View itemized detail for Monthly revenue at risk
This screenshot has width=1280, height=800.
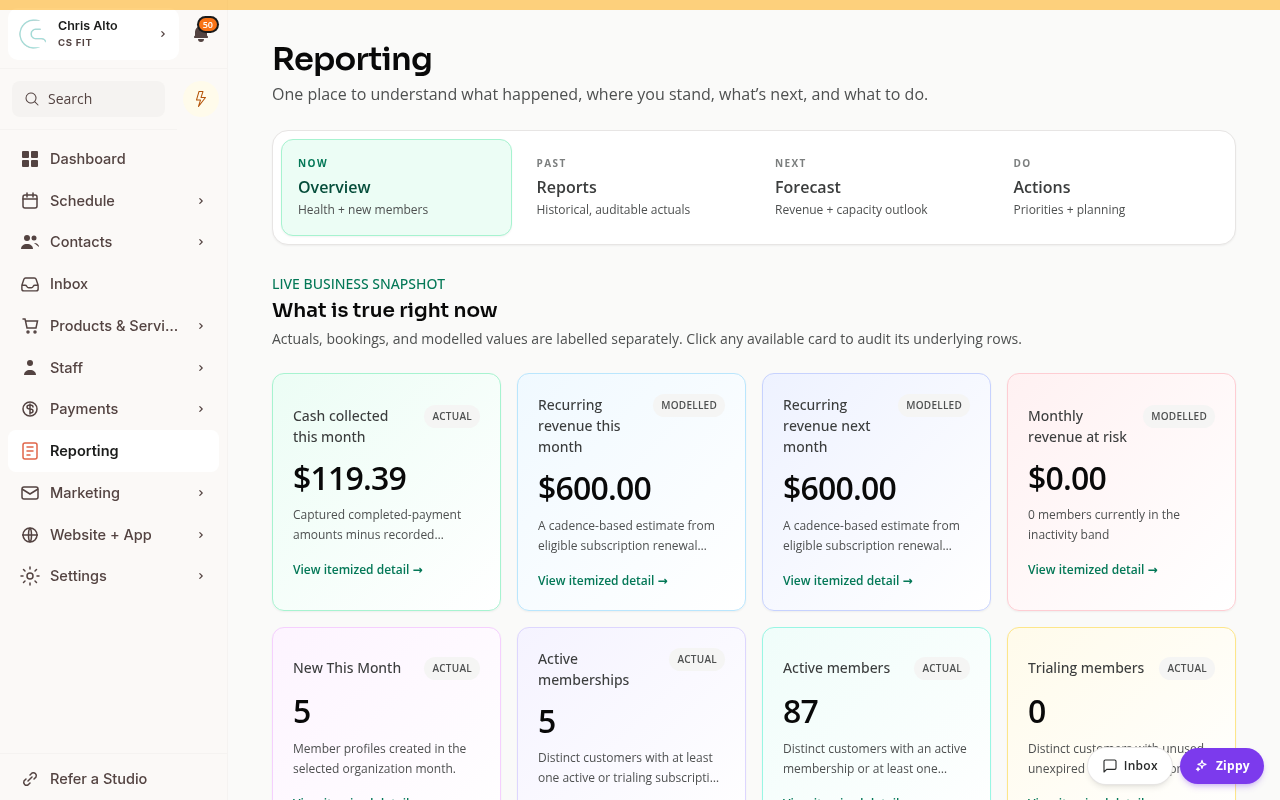(x=1093, y=570)
